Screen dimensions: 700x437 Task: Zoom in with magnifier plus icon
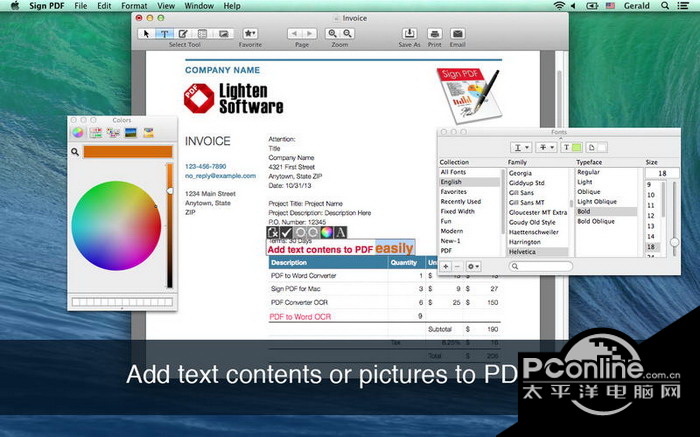click(332, 33)
